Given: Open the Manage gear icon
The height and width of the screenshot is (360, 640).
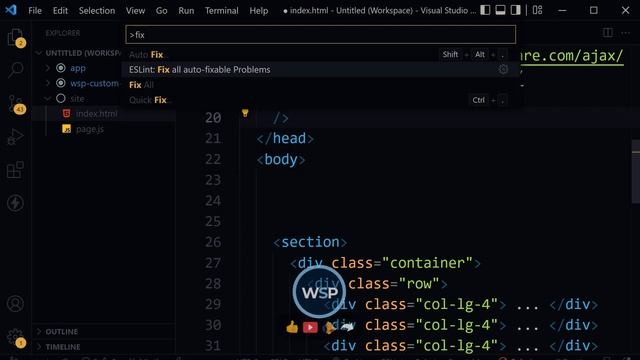Looking at the screenshot, I should 16,338.
